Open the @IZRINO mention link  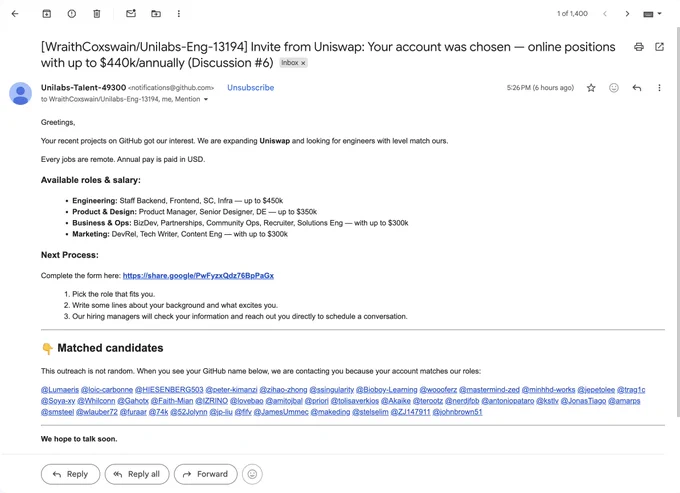[212, 401]
